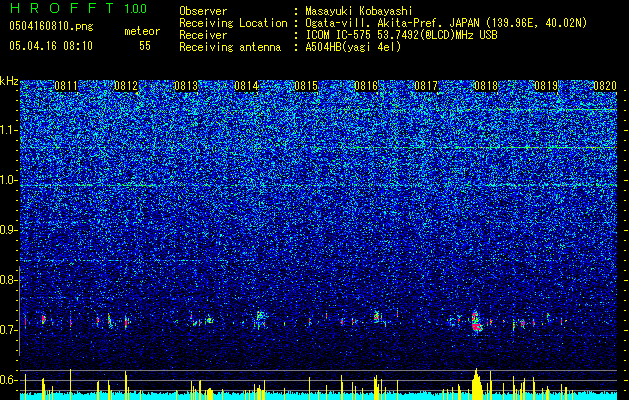Click the 0811 time marker
Screen dimensions: 629x400
[x=66, y=86]
